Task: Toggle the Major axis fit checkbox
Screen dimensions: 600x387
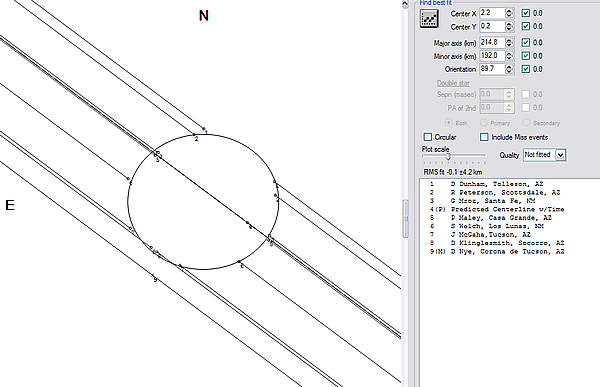Action: (x=526, y=42)
